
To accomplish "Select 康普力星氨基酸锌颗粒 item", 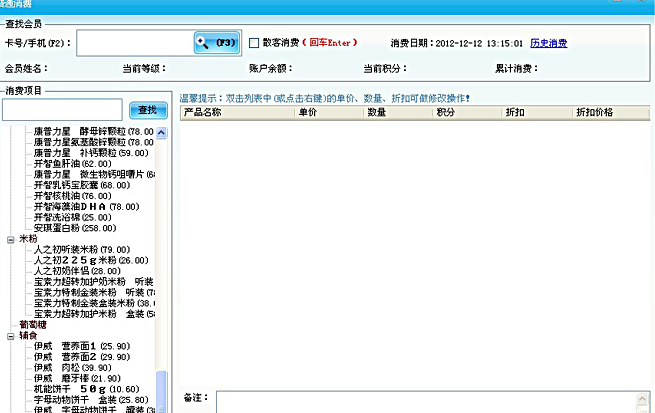I will click(94, 142).
